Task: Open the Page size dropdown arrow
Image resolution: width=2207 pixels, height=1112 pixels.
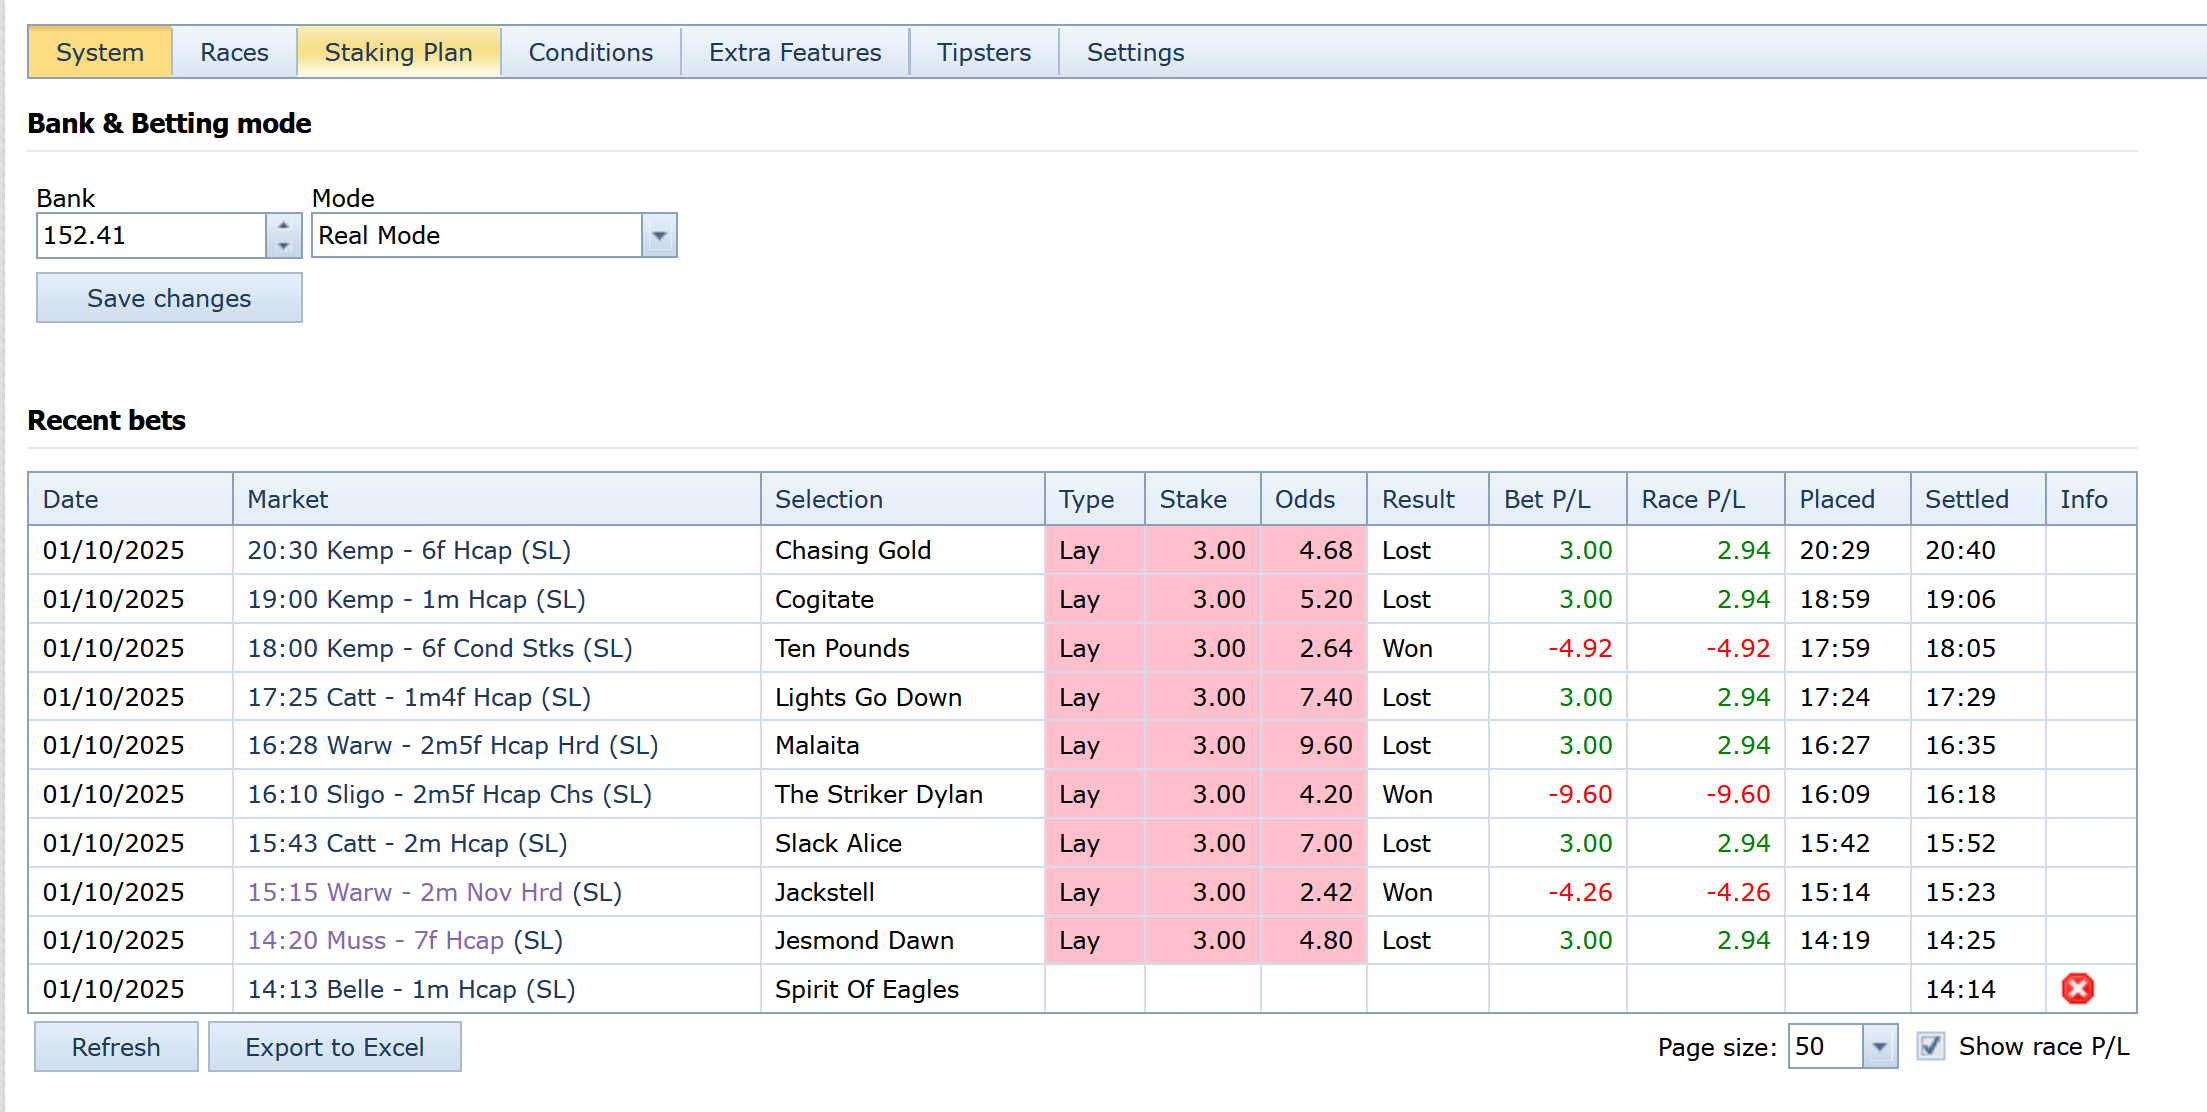Action: (1879, 1047)
